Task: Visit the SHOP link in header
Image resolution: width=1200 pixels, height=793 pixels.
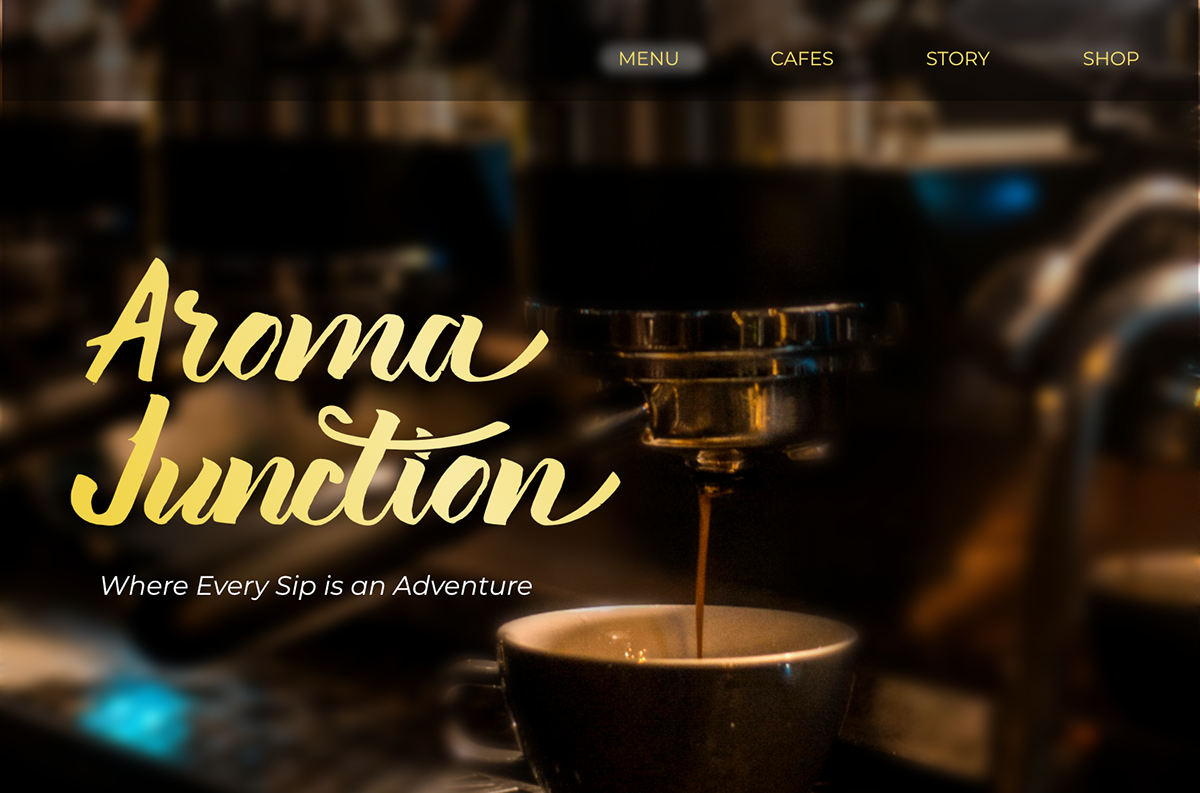Action: pos(1111,59)
